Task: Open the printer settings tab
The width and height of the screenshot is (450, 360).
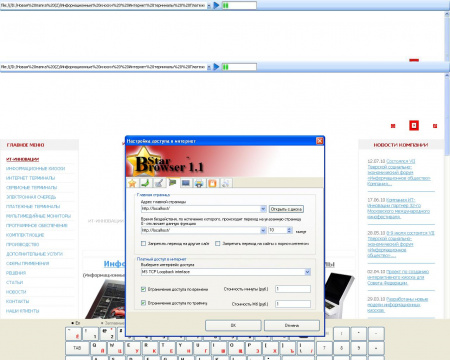Action: click(x=199, y=183)
